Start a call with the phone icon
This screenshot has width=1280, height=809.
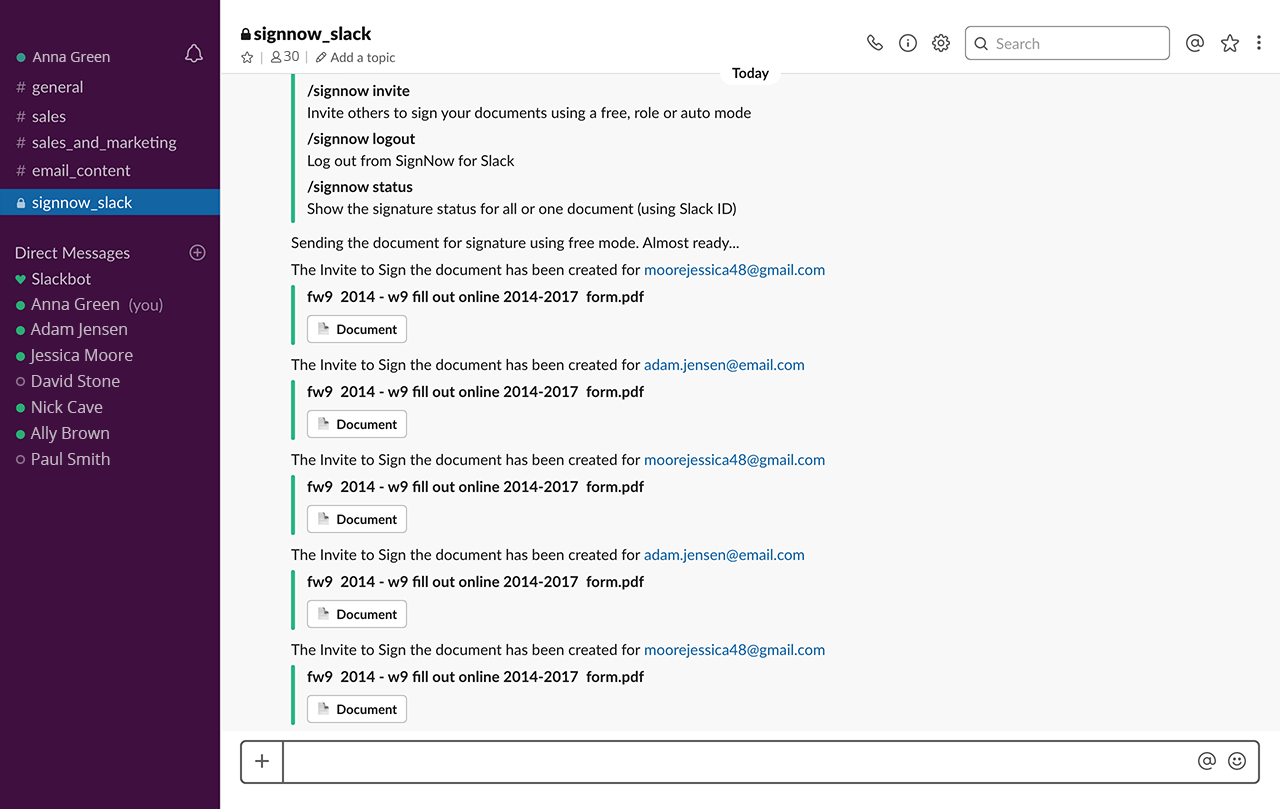point(875,43)
